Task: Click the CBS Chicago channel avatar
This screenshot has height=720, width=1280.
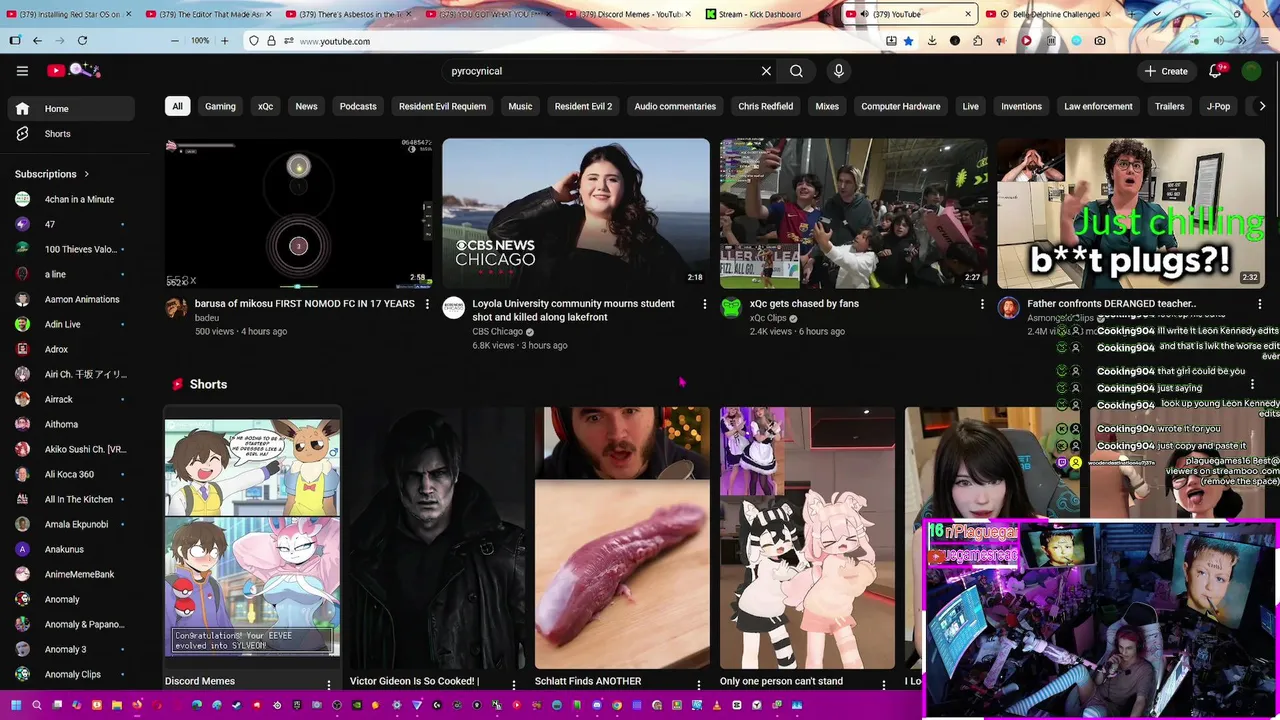Action: click(454, 308)
